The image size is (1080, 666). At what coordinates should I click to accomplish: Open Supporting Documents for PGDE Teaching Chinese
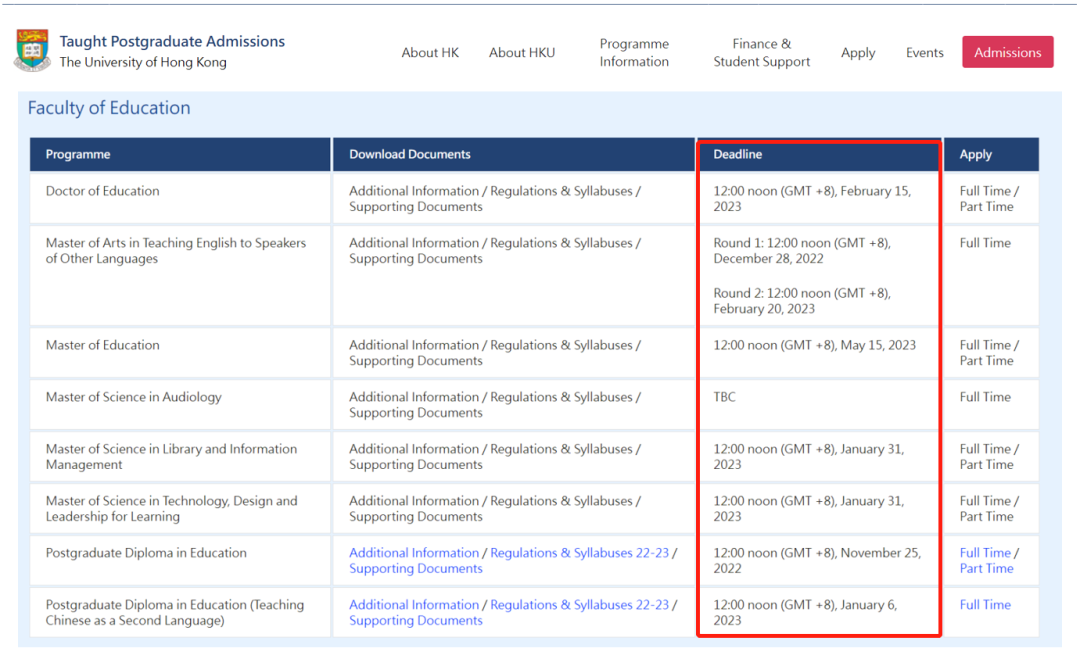416,620
